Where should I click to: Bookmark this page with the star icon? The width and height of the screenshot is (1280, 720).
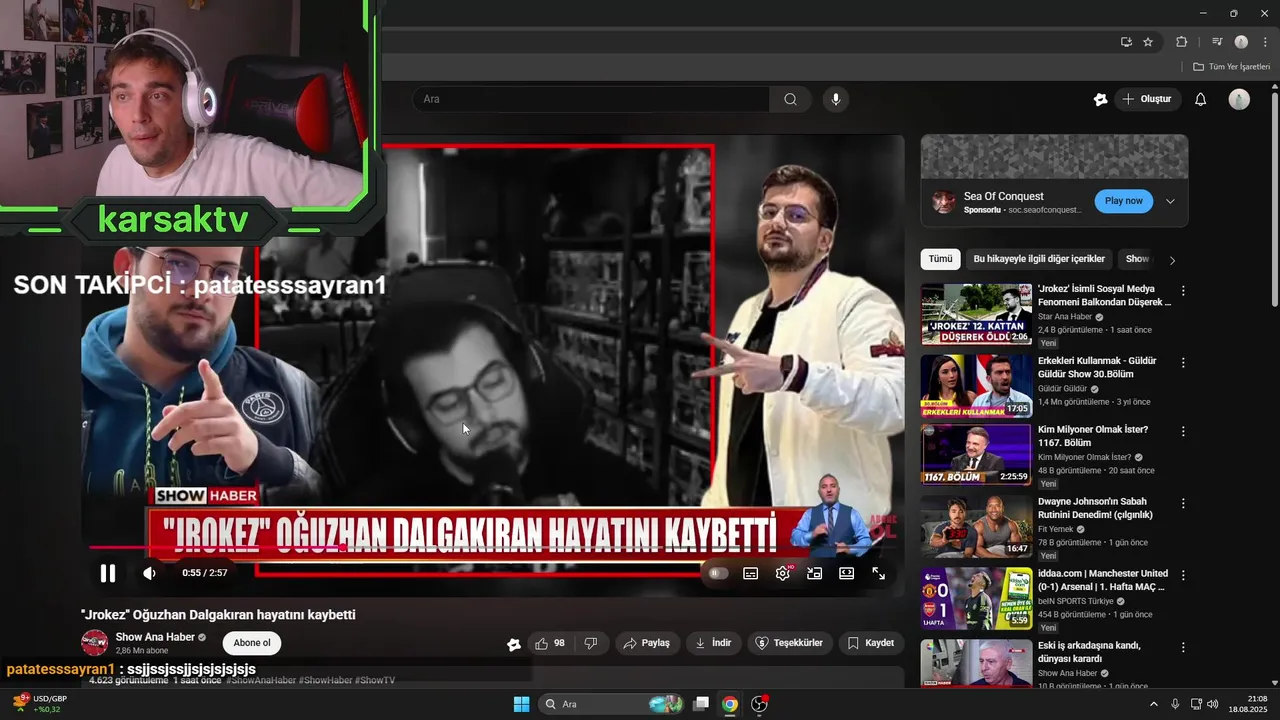(x=1148, y=42)
